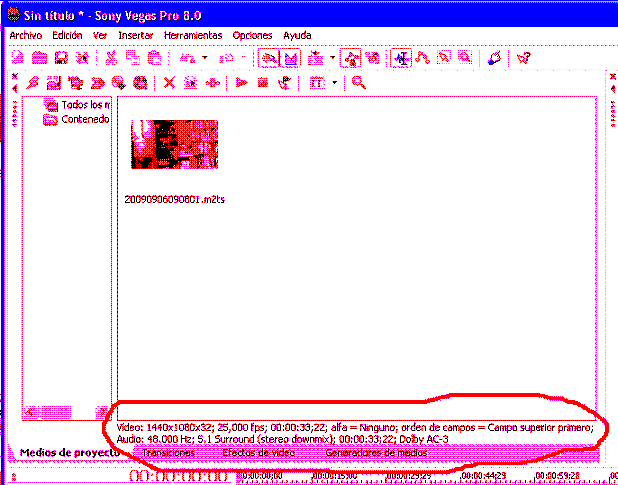Screen dimensions: 618x485
Task: Toggle the Automatic Crossfades toolbar button
Action: (x=291, y=59)
